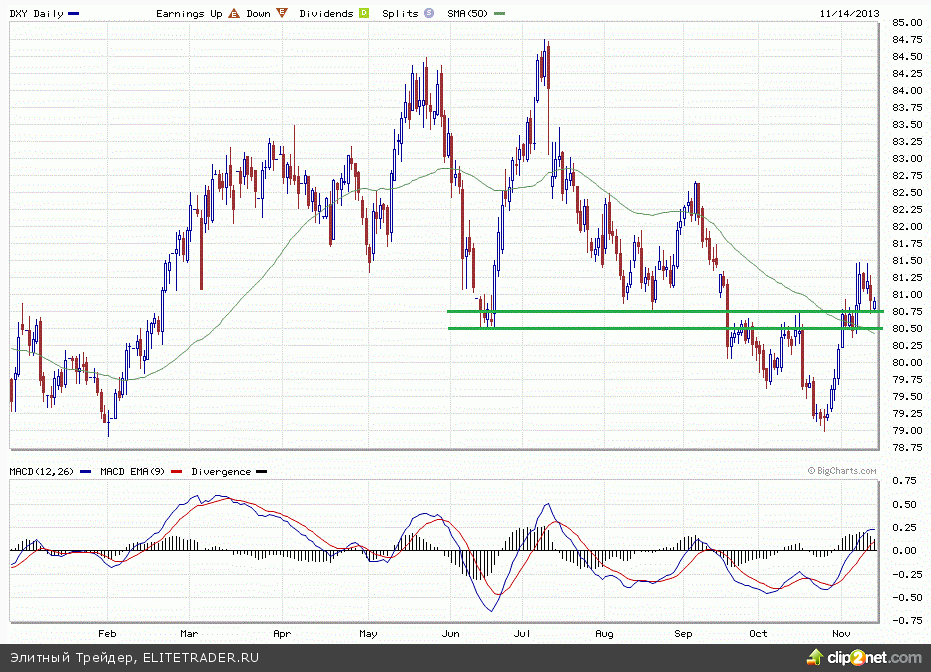931x672 pixels.
Task: Click the Earnings Down triangle icon
Action: click(281, 14)
